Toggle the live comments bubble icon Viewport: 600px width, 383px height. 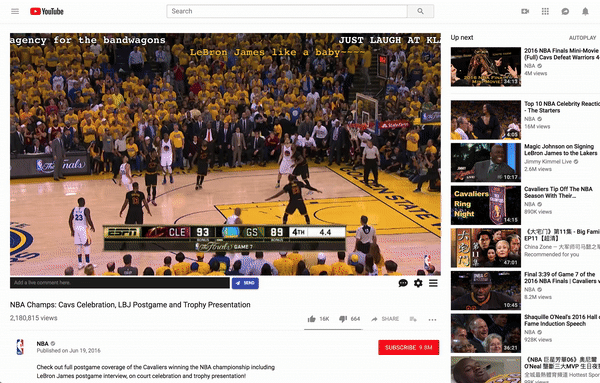403,283
